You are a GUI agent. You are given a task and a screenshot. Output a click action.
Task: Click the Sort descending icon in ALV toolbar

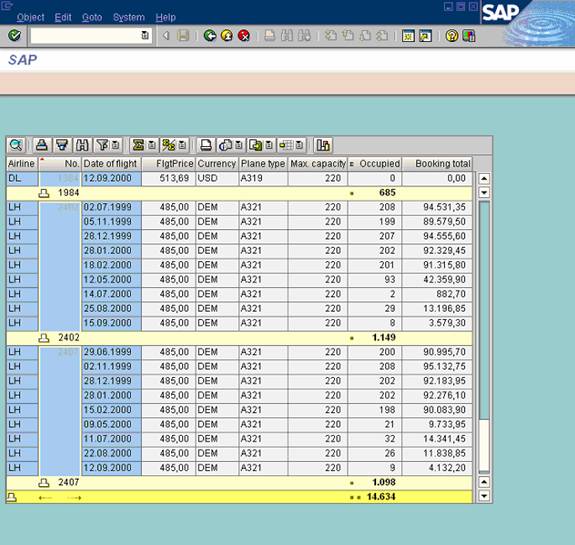[62, 145]
